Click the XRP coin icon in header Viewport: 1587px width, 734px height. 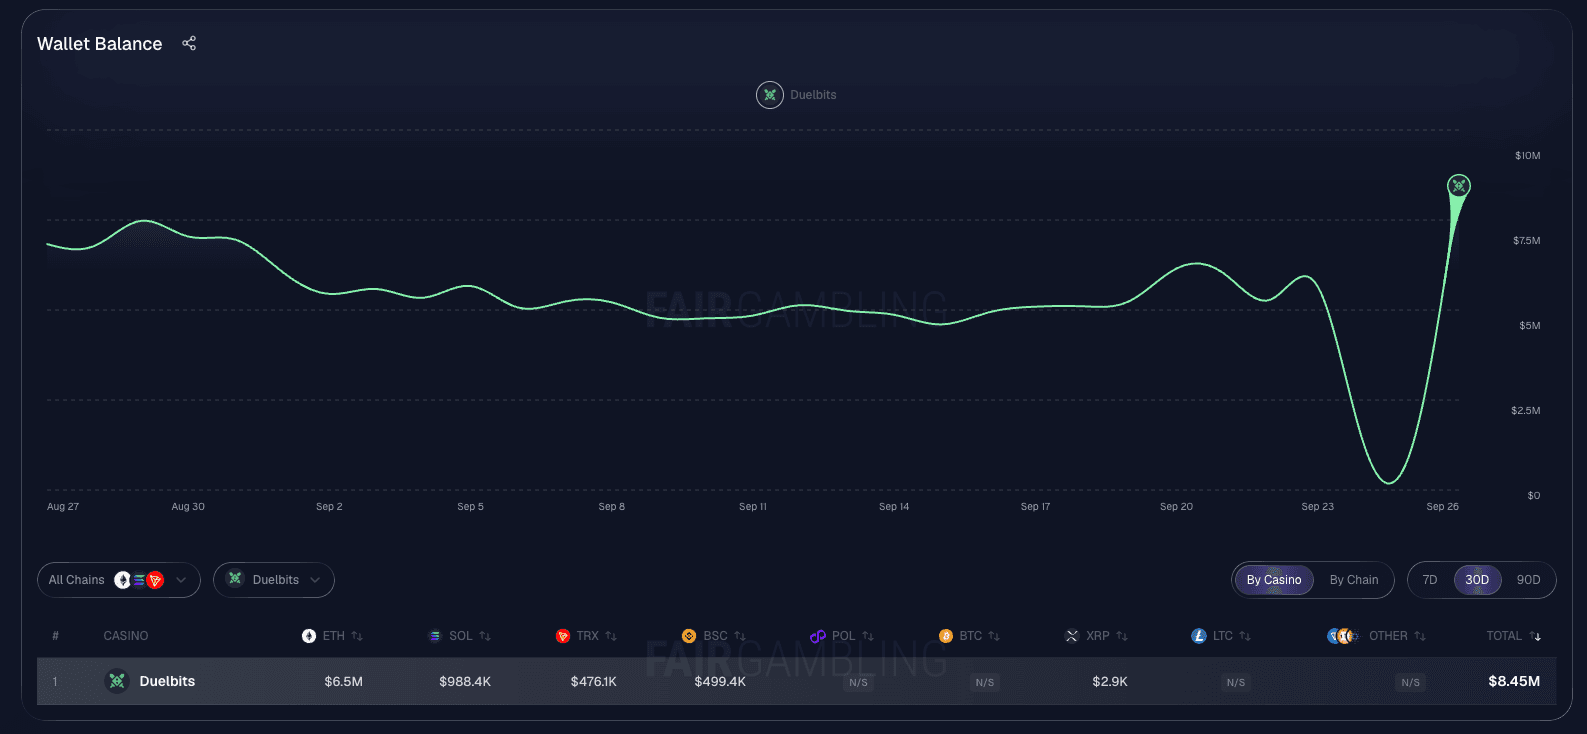(1072, 636)
